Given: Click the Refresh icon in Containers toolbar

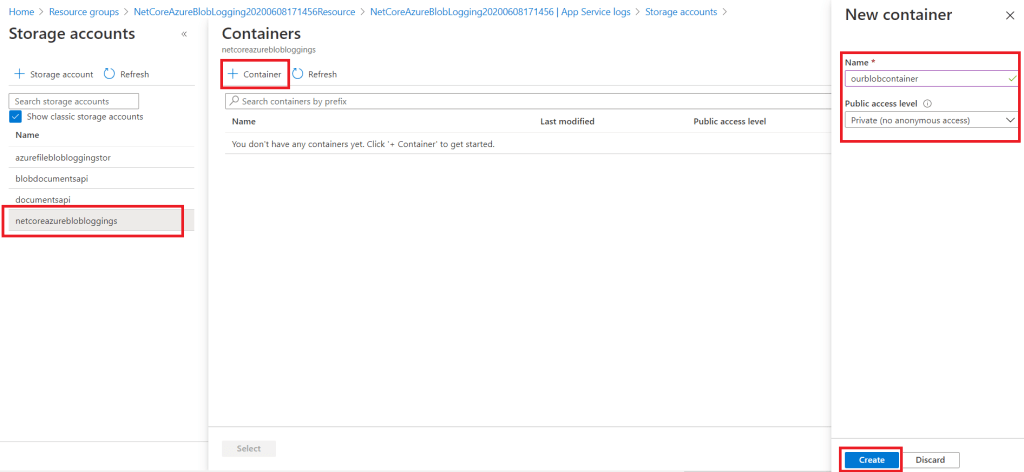Looking at the screenshot, I should point(298,74).
